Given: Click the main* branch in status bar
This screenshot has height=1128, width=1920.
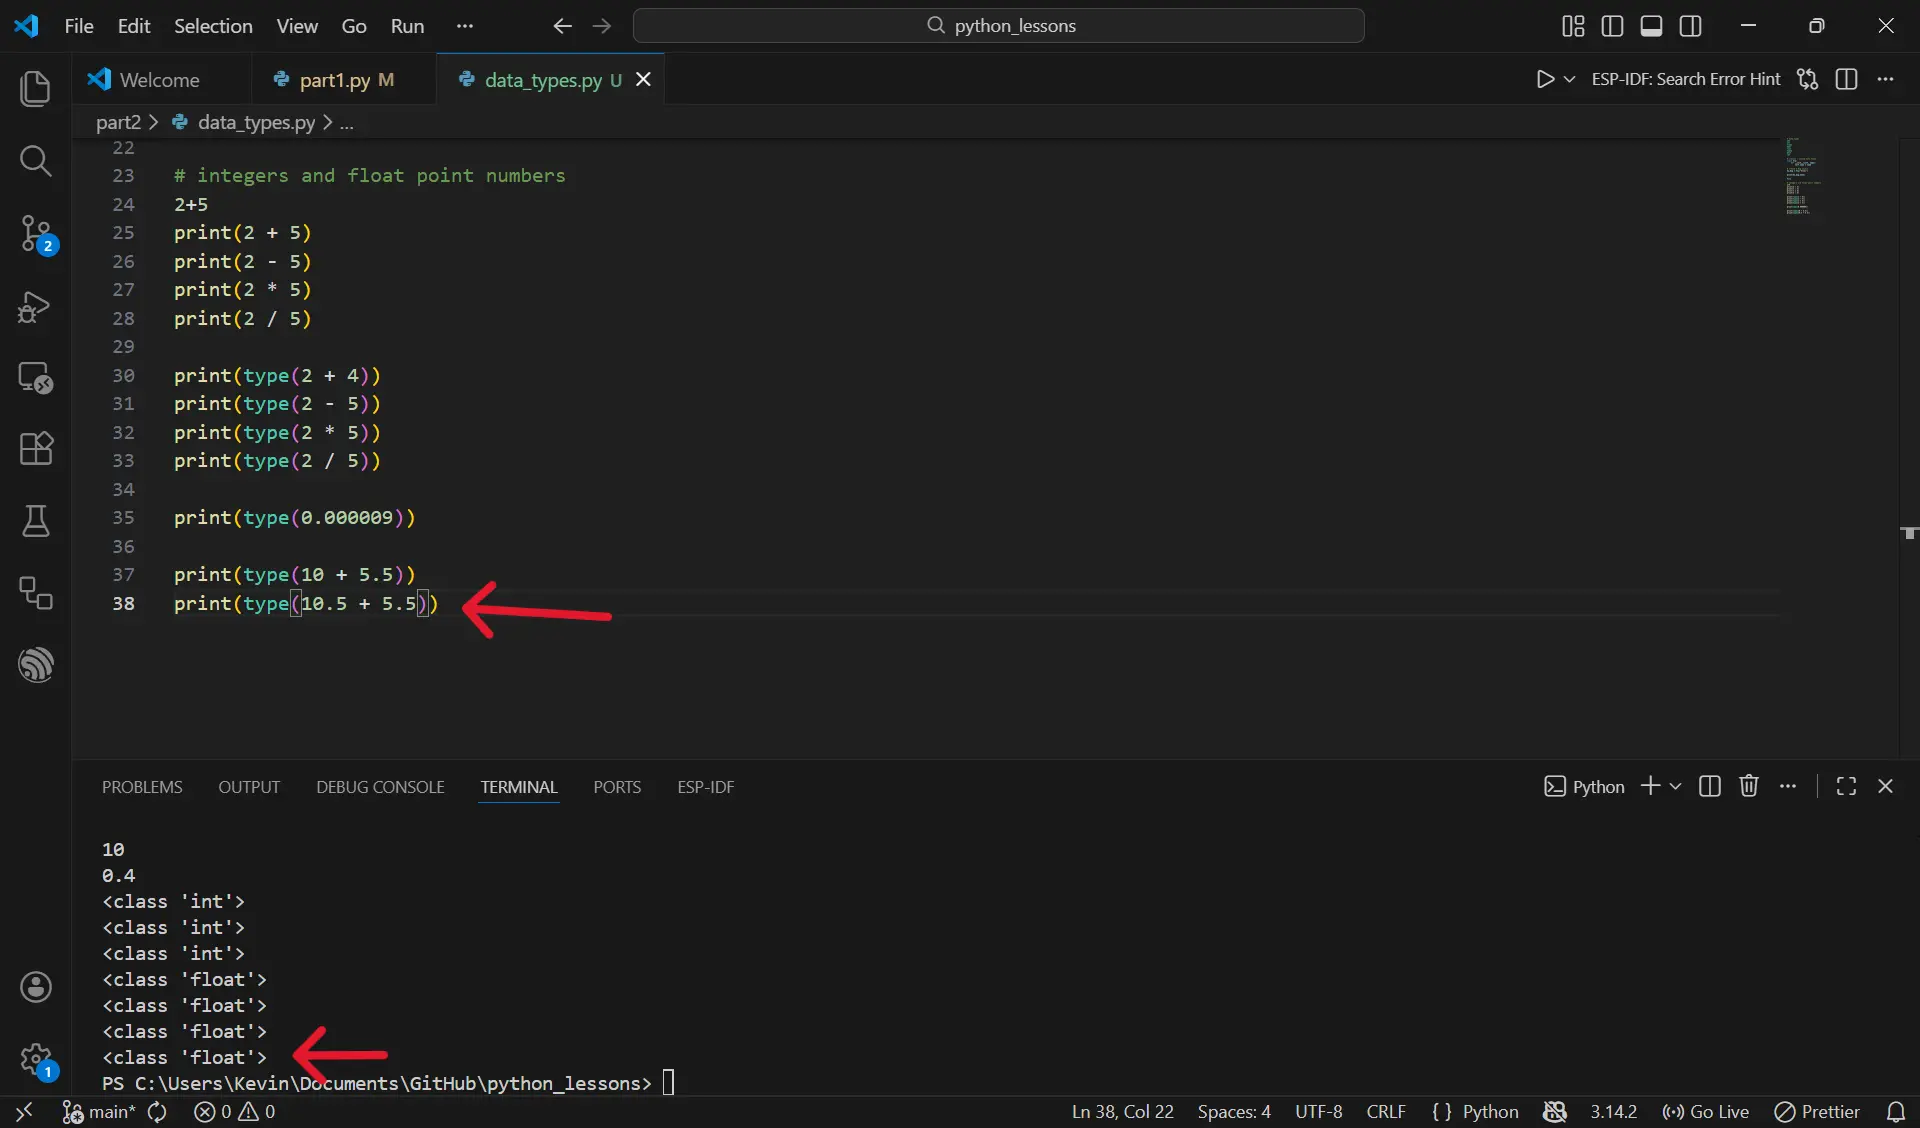Looking at the screenshot, I should pos(99,1112).
